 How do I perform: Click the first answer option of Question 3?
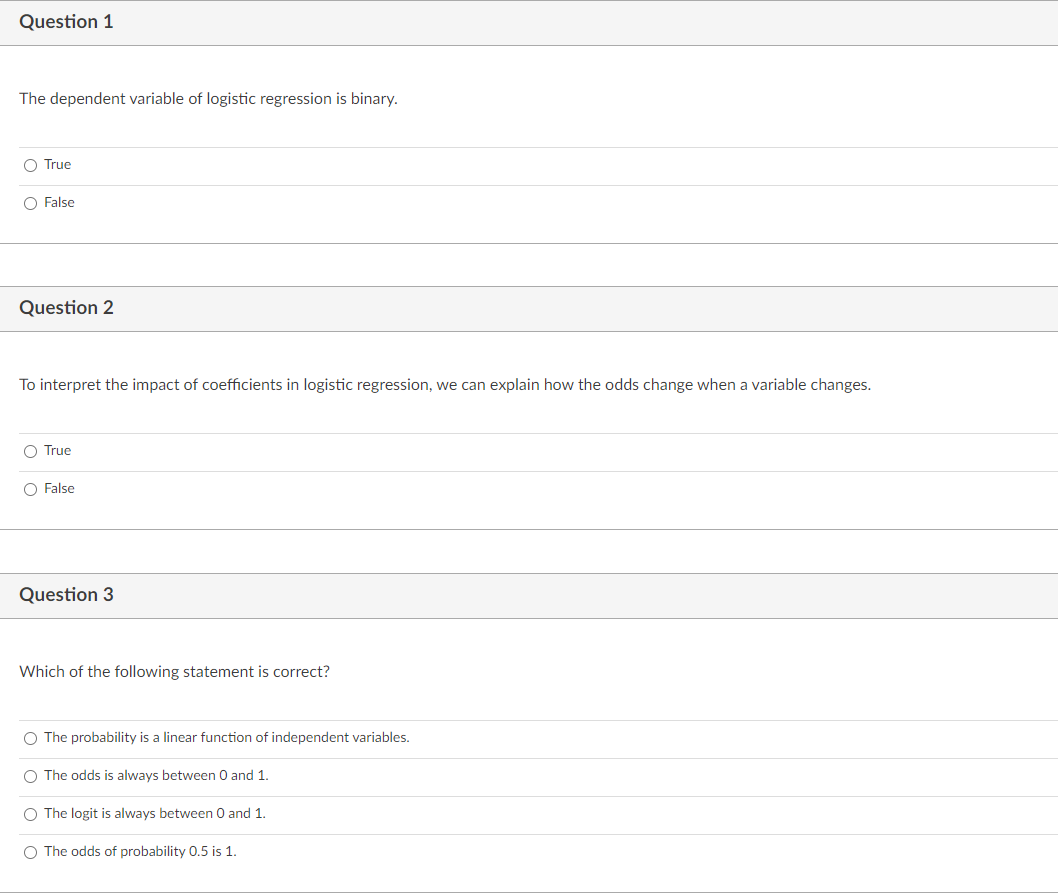(226, 737)
